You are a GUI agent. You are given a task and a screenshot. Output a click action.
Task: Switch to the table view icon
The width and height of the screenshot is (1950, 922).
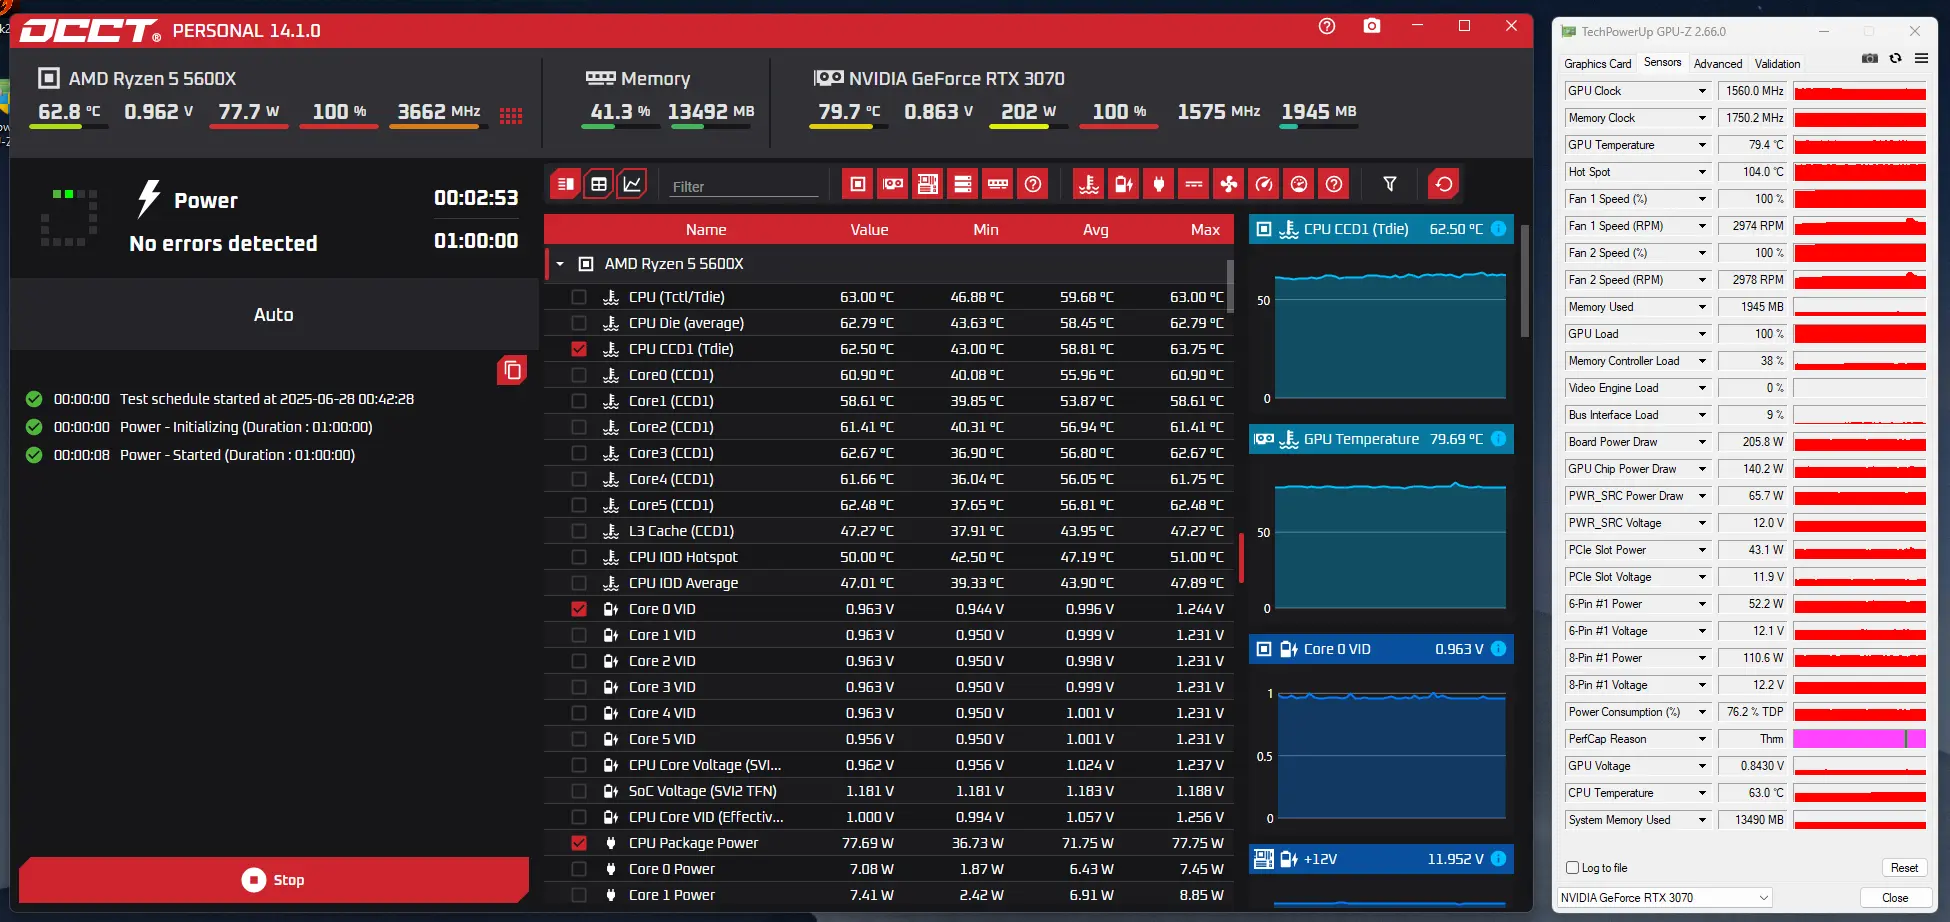(599, 184)
